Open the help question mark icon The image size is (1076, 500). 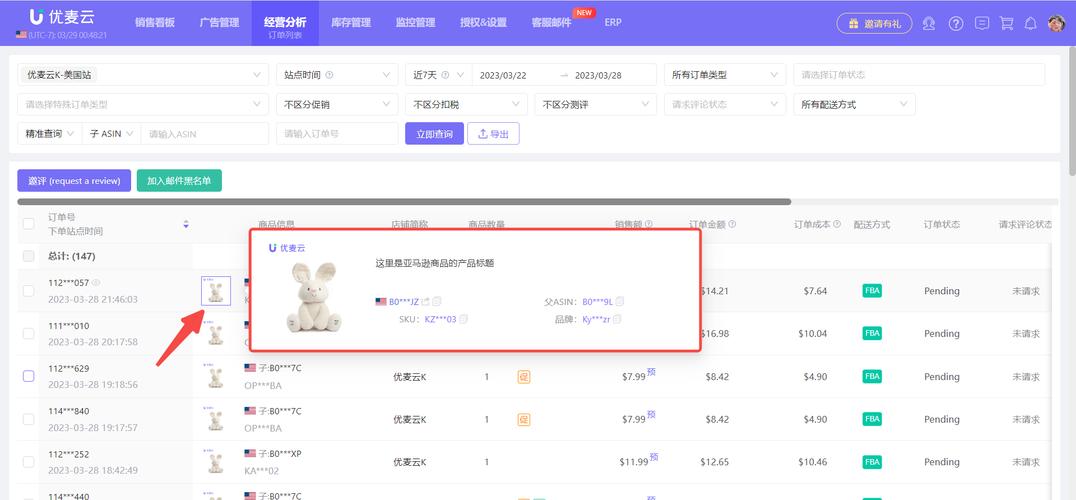click(x=956, y=23)
